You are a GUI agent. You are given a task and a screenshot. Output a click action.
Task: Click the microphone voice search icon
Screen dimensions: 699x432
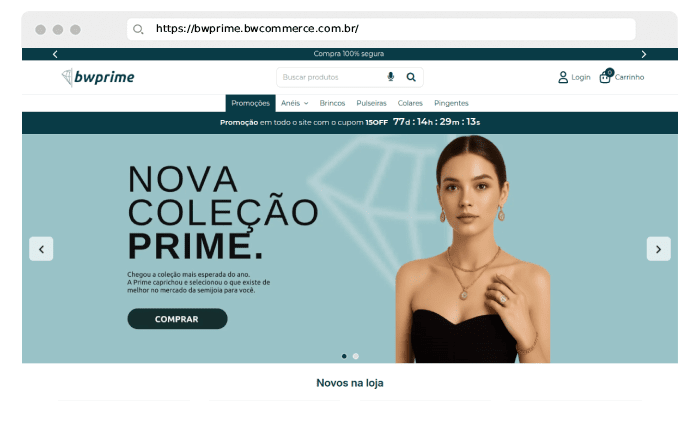pyautogui.click(x=391, y=77)
